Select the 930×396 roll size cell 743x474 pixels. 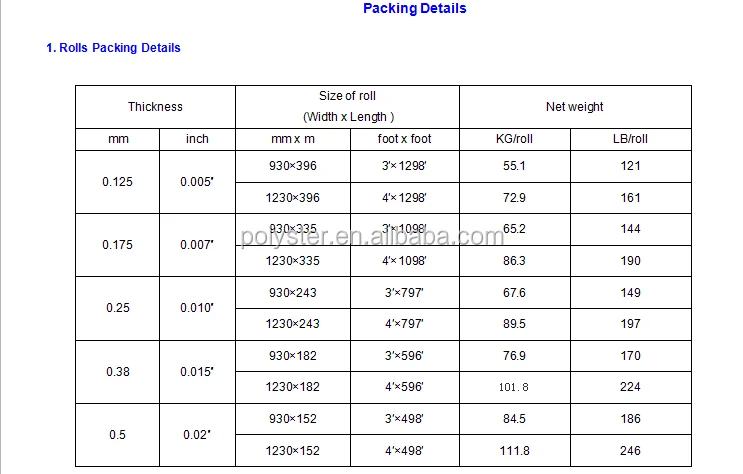pos(292,166)
